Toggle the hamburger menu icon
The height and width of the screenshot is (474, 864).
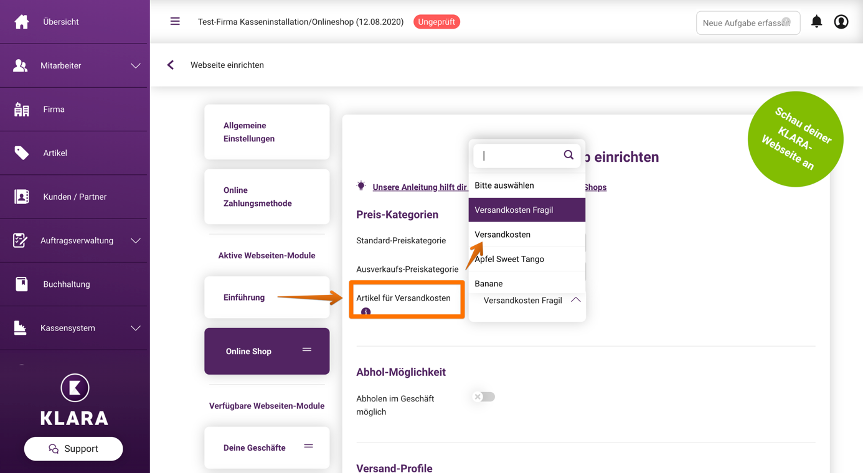[175, 21]
